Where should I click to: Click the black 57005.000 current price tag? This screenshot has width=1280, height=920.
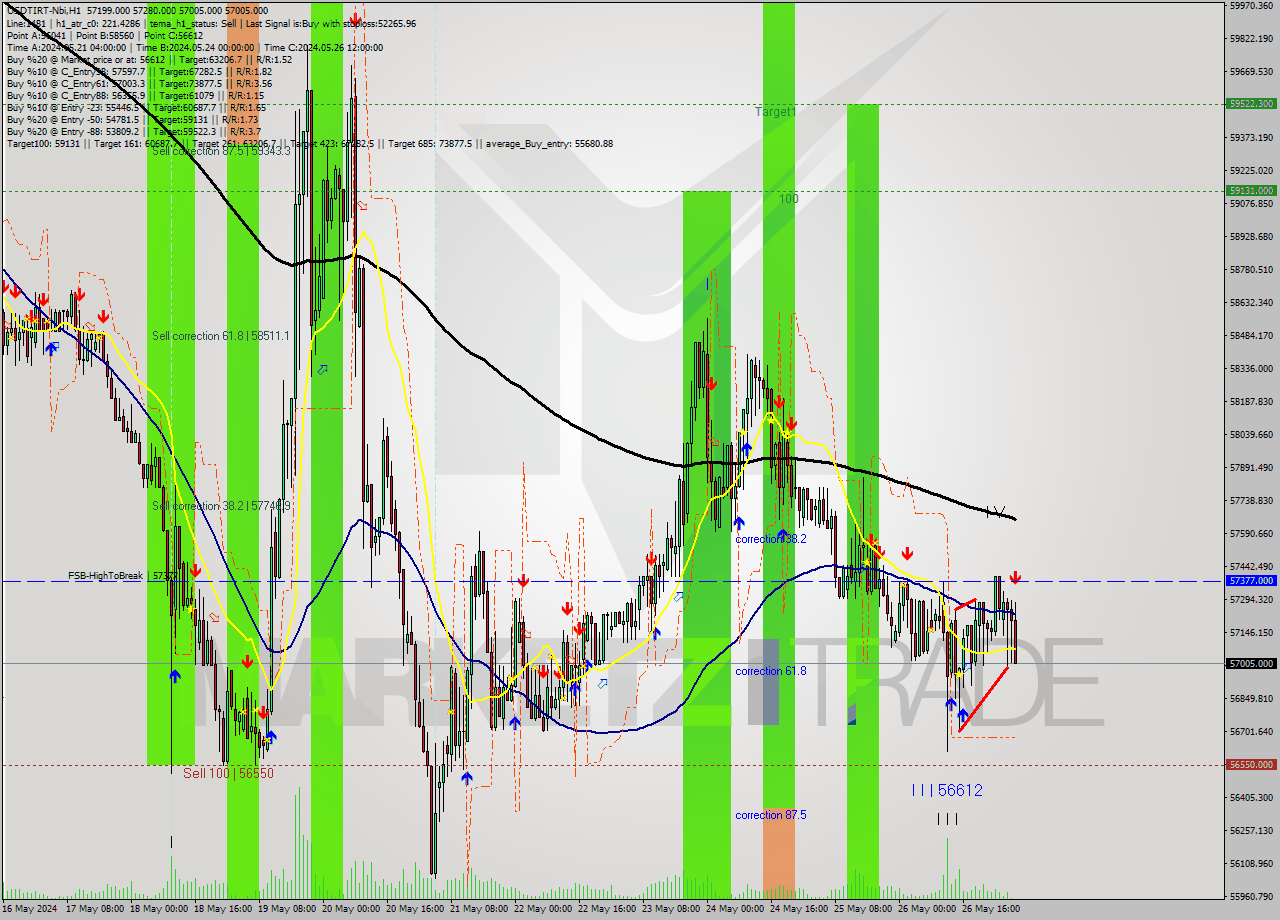tap(1251, 663)
